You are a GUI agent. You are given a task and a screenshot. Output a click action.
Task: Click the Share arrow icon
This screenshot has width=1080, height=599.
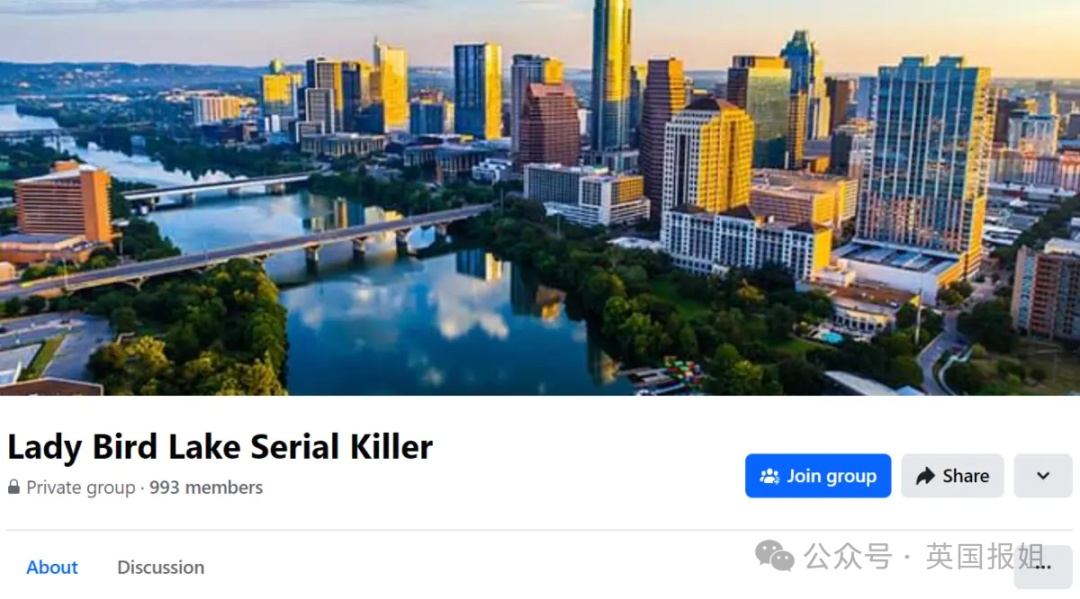pos(925,476)
